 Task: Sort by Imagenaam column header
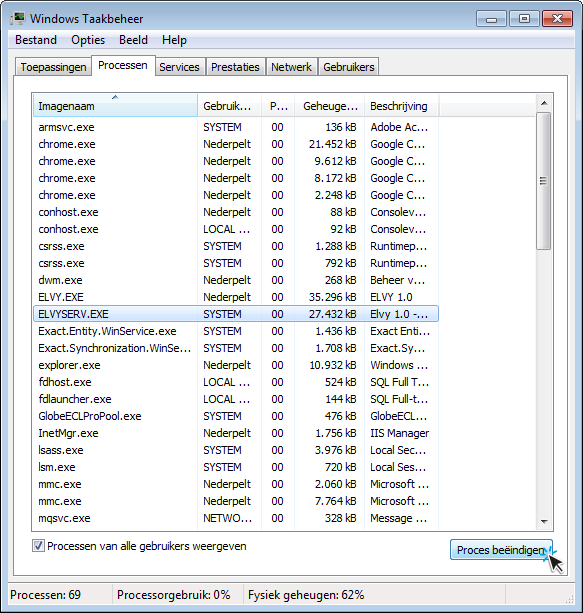click(115, 106)
